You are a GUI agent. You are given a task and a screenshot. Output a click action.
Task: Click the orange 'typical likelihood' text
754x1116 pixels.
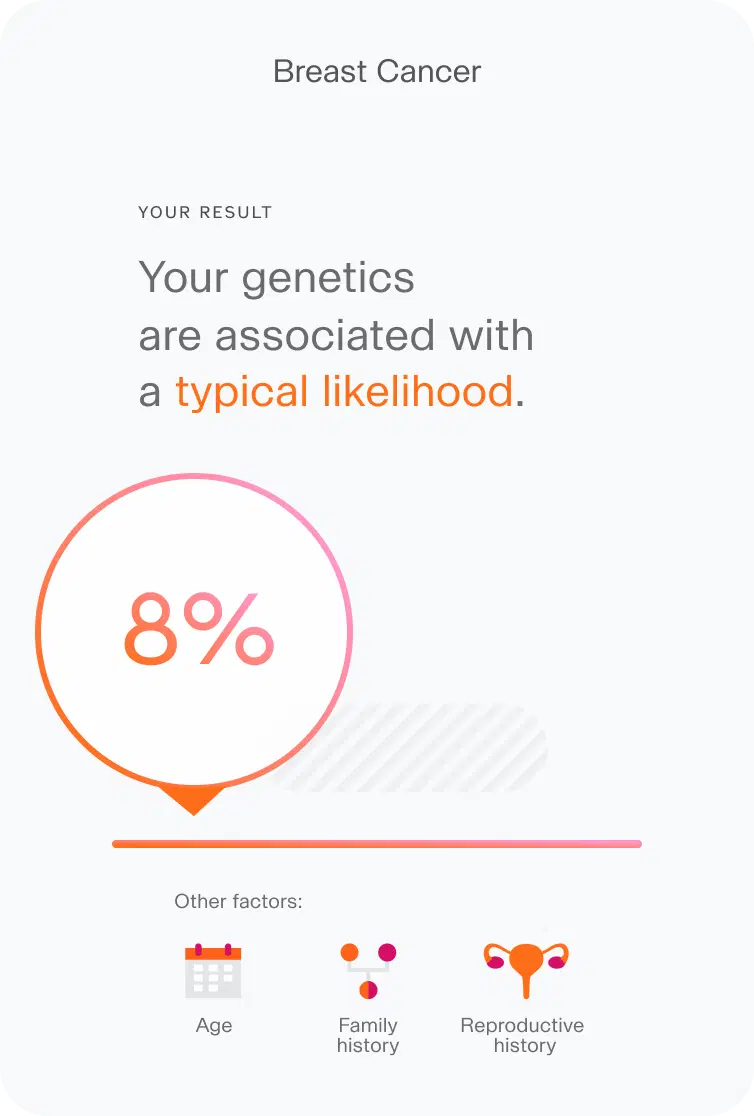click(x=344, y=392)
